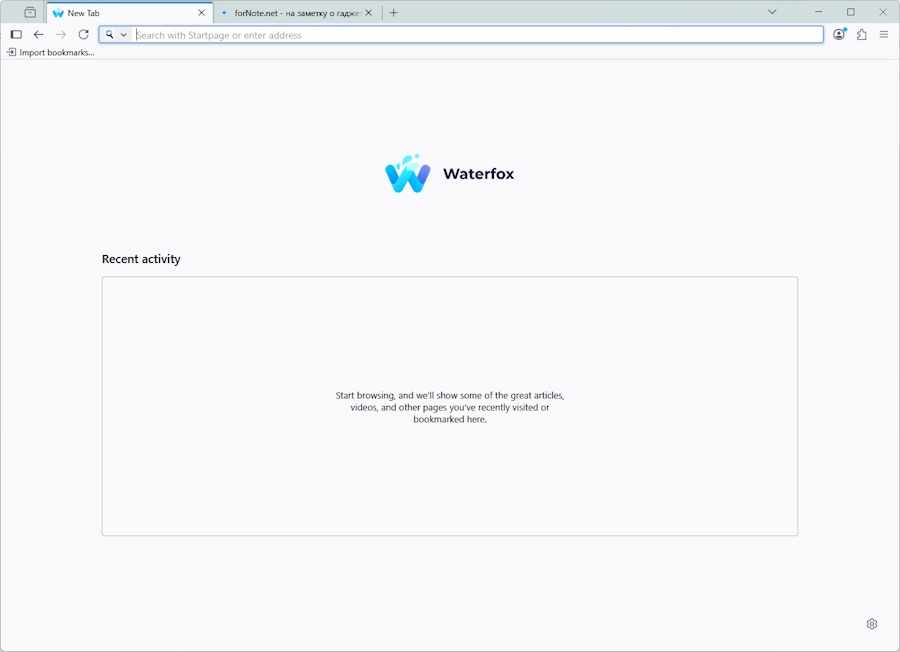Image resolution: width=900 pixels, height=652 pixels.
Task: Select the New Tab tab
Action: pyautogui.click(x=120, y=13)
